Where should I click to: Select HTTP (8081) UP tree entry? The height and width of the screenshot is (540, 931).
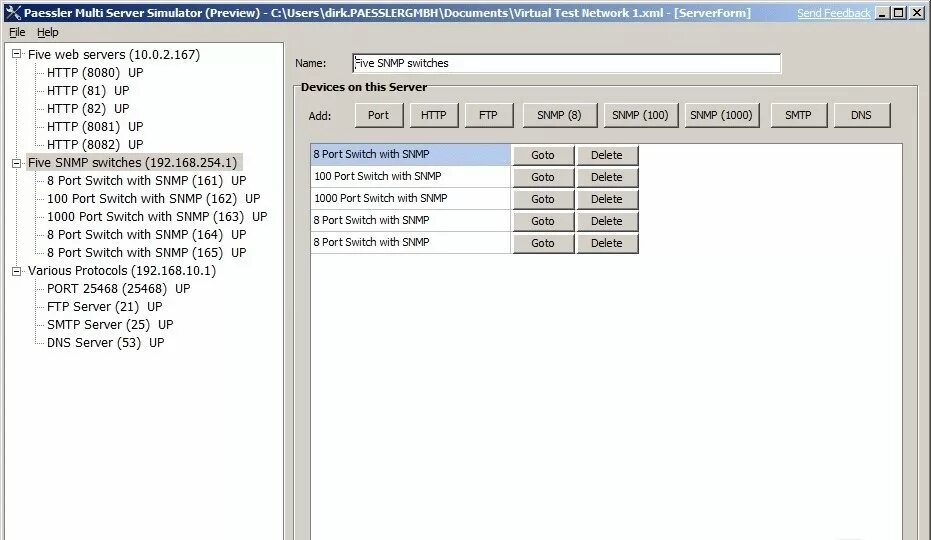pos(95,127)
